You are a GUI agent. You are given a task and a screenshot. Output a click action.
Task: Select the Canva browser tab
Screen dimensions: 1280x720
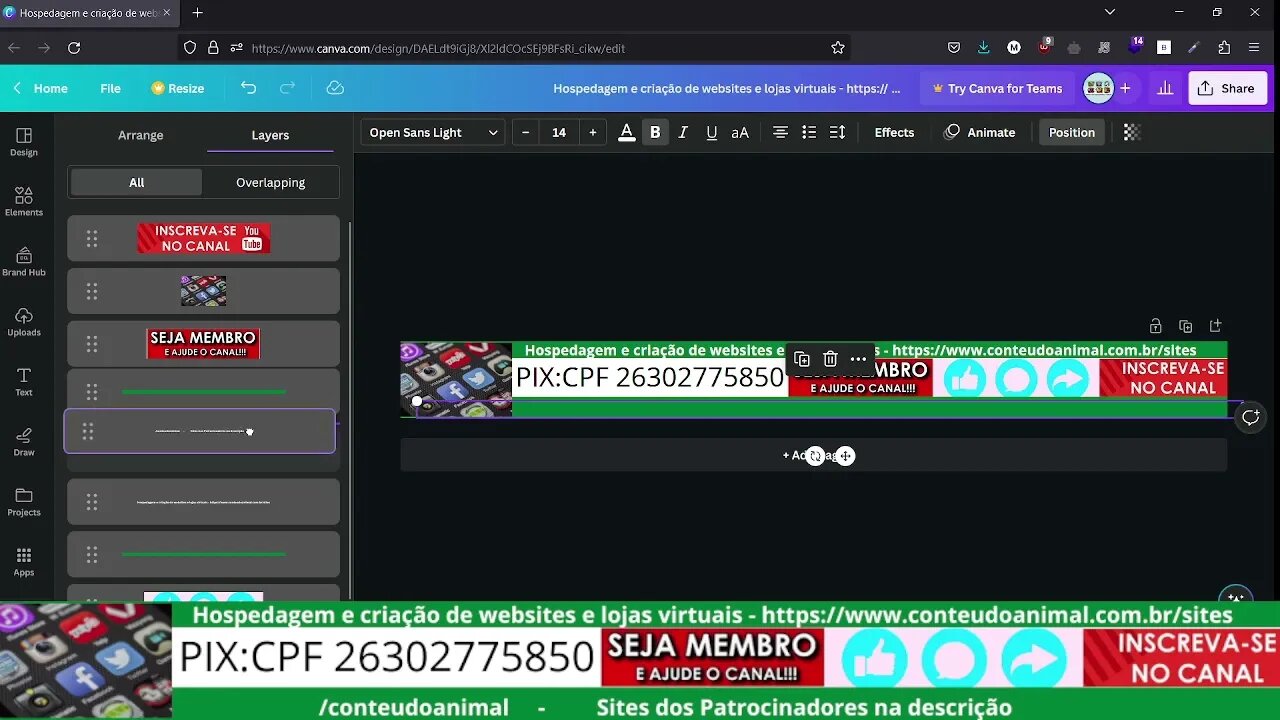pos(88,13)
